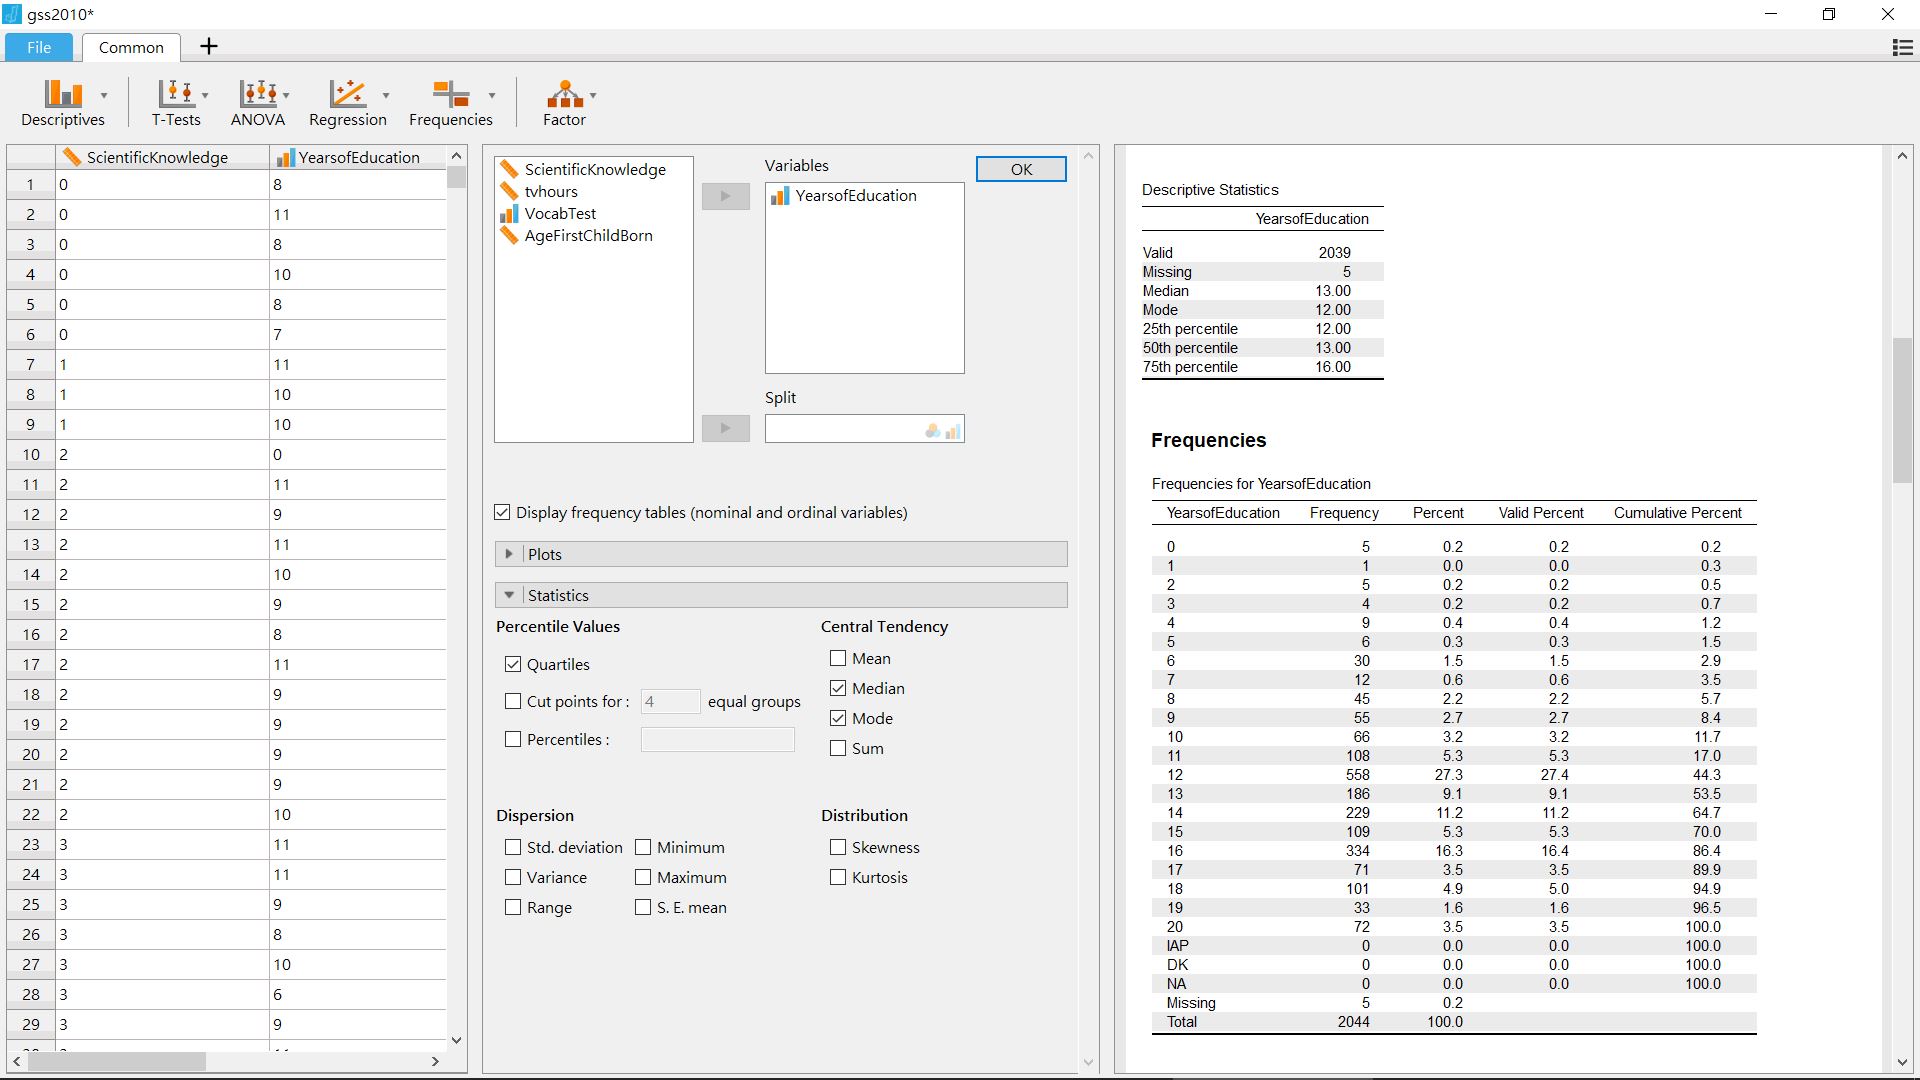This screenshot has width=1920, height=1080.
Task: Select tvhours in available variables list
Action: 551,191
